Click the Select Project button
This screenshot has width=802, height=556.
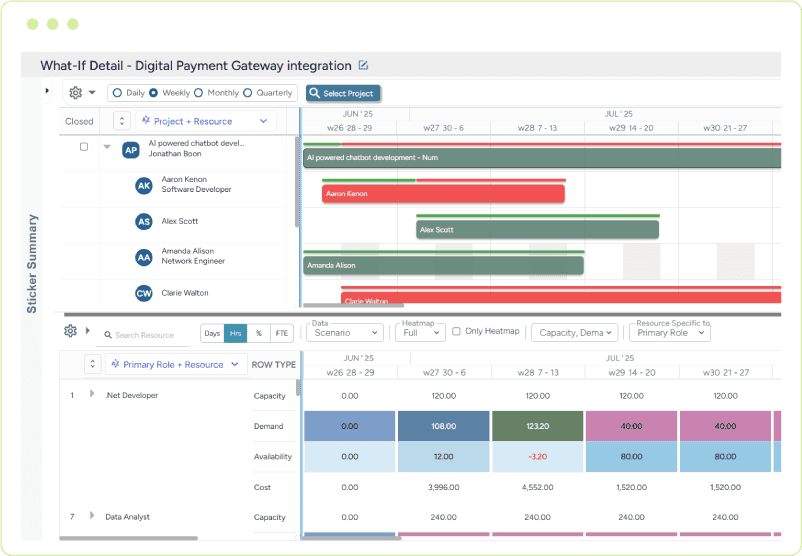[342, 93]
